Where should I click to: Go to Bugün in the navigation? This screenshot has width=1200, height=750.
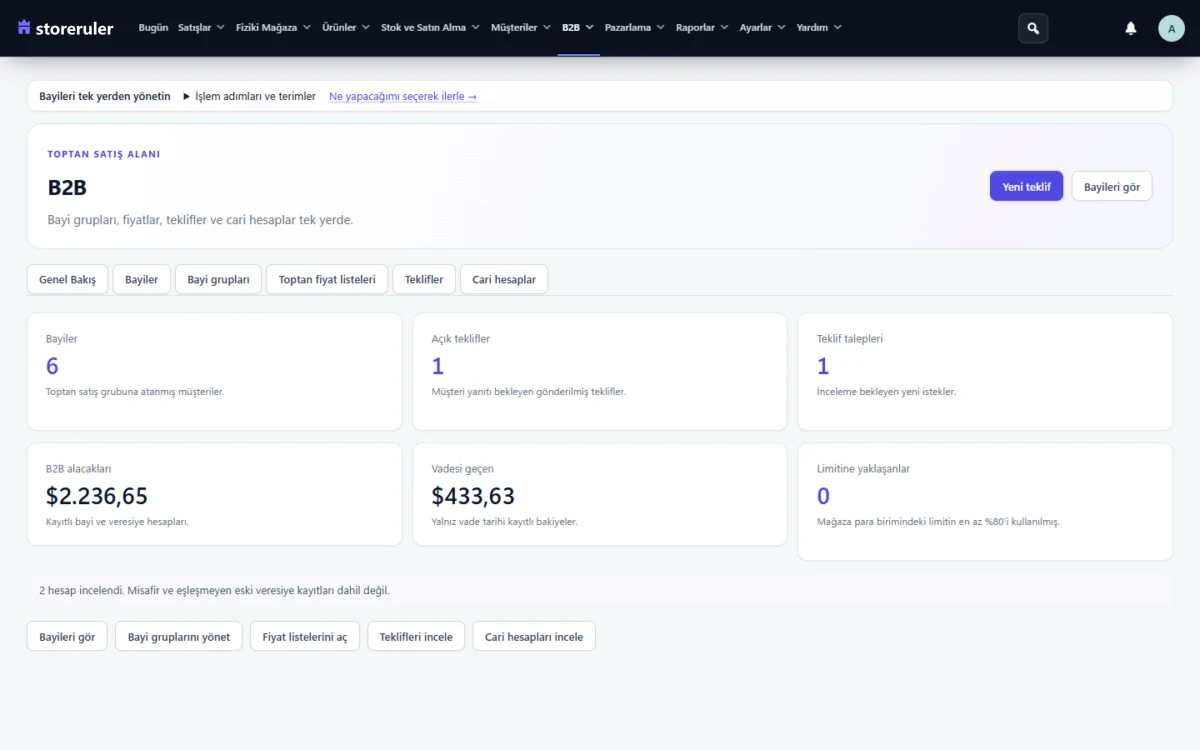(153, 28)
